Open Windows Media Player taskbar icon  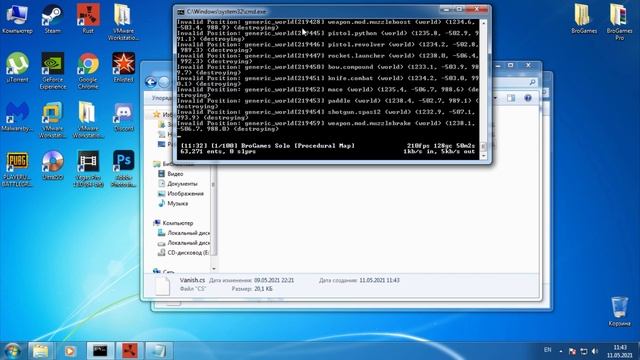[x=70, y=351]
